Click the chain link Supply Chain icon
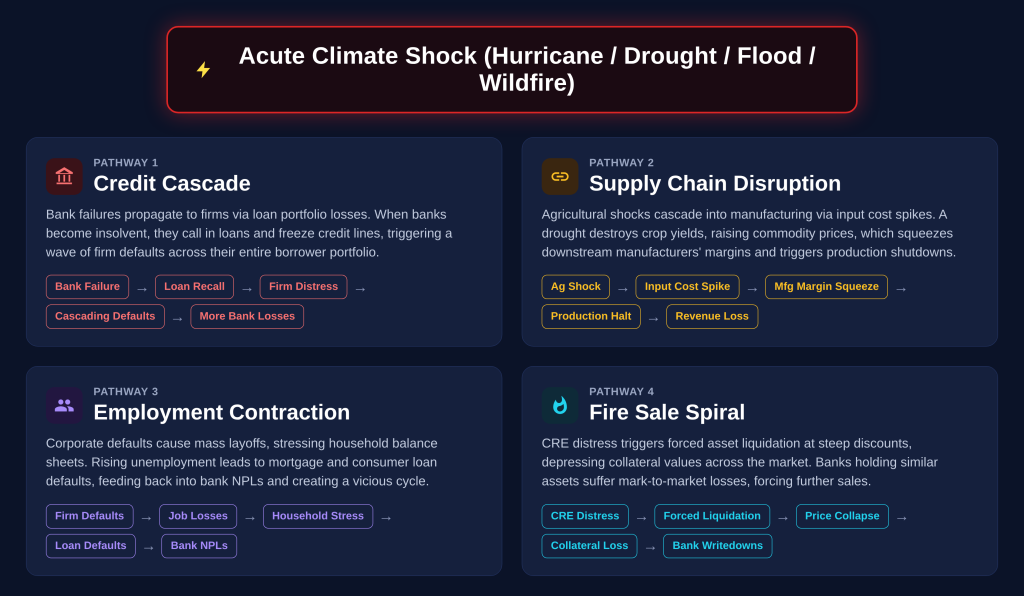Screen dimensions: 1024x596 coord(560,176)
